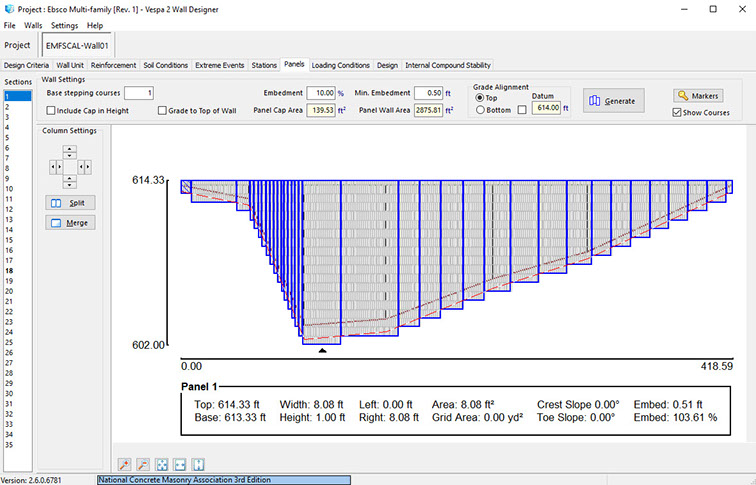This screenshot has height=485, width=756.
Task: Select Bottom grade alignment
Action: click(480, 110)
